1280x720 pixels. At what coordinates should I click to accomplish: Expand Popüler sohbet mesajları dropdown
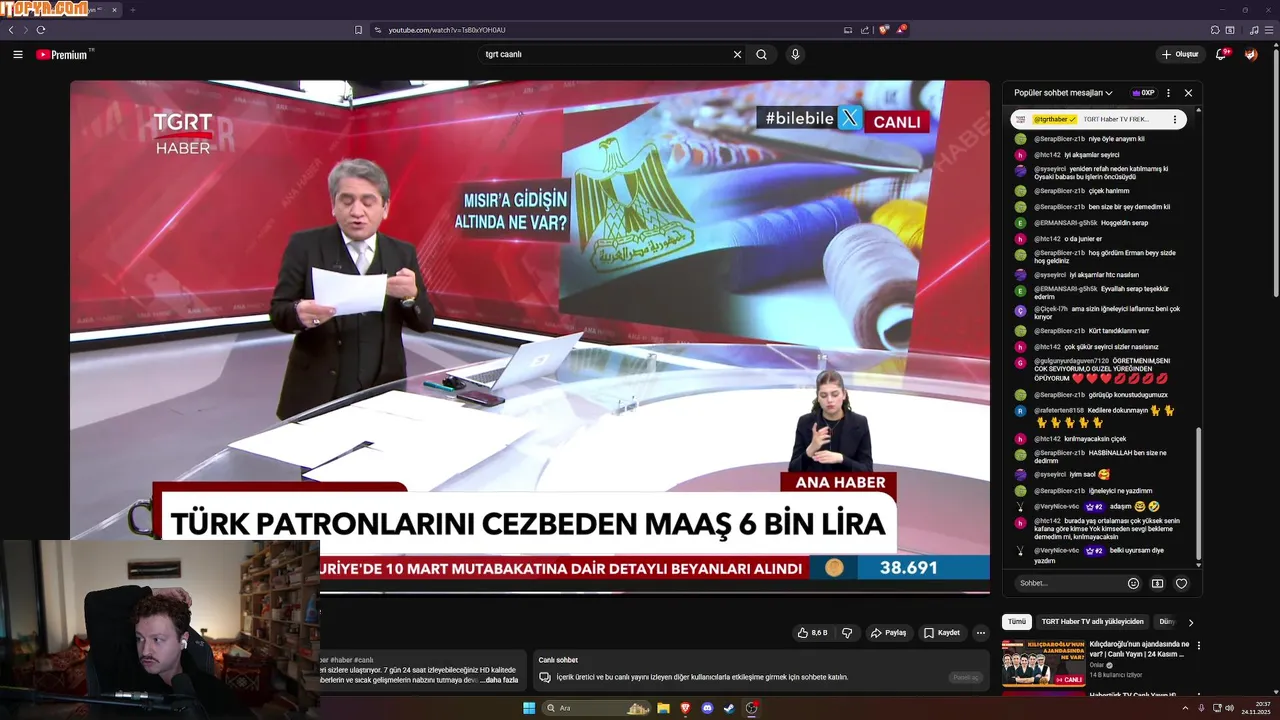coord(1063,93)
